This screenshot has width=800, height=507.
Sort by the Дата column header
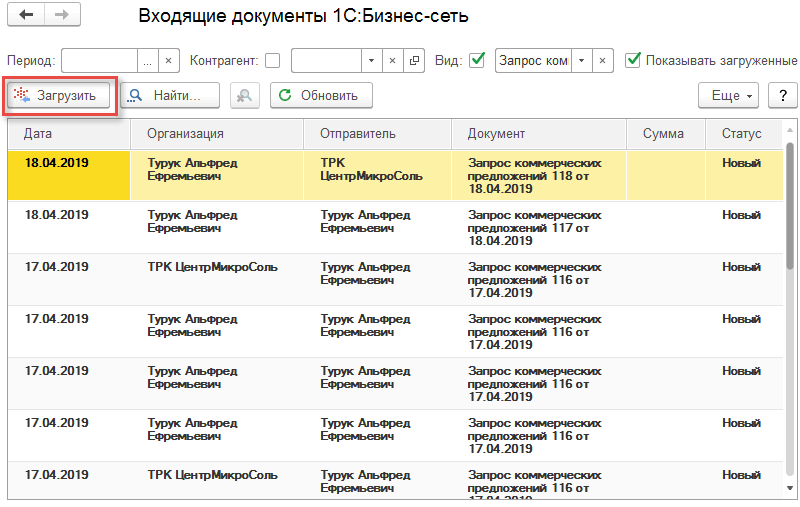coord(68,134)
